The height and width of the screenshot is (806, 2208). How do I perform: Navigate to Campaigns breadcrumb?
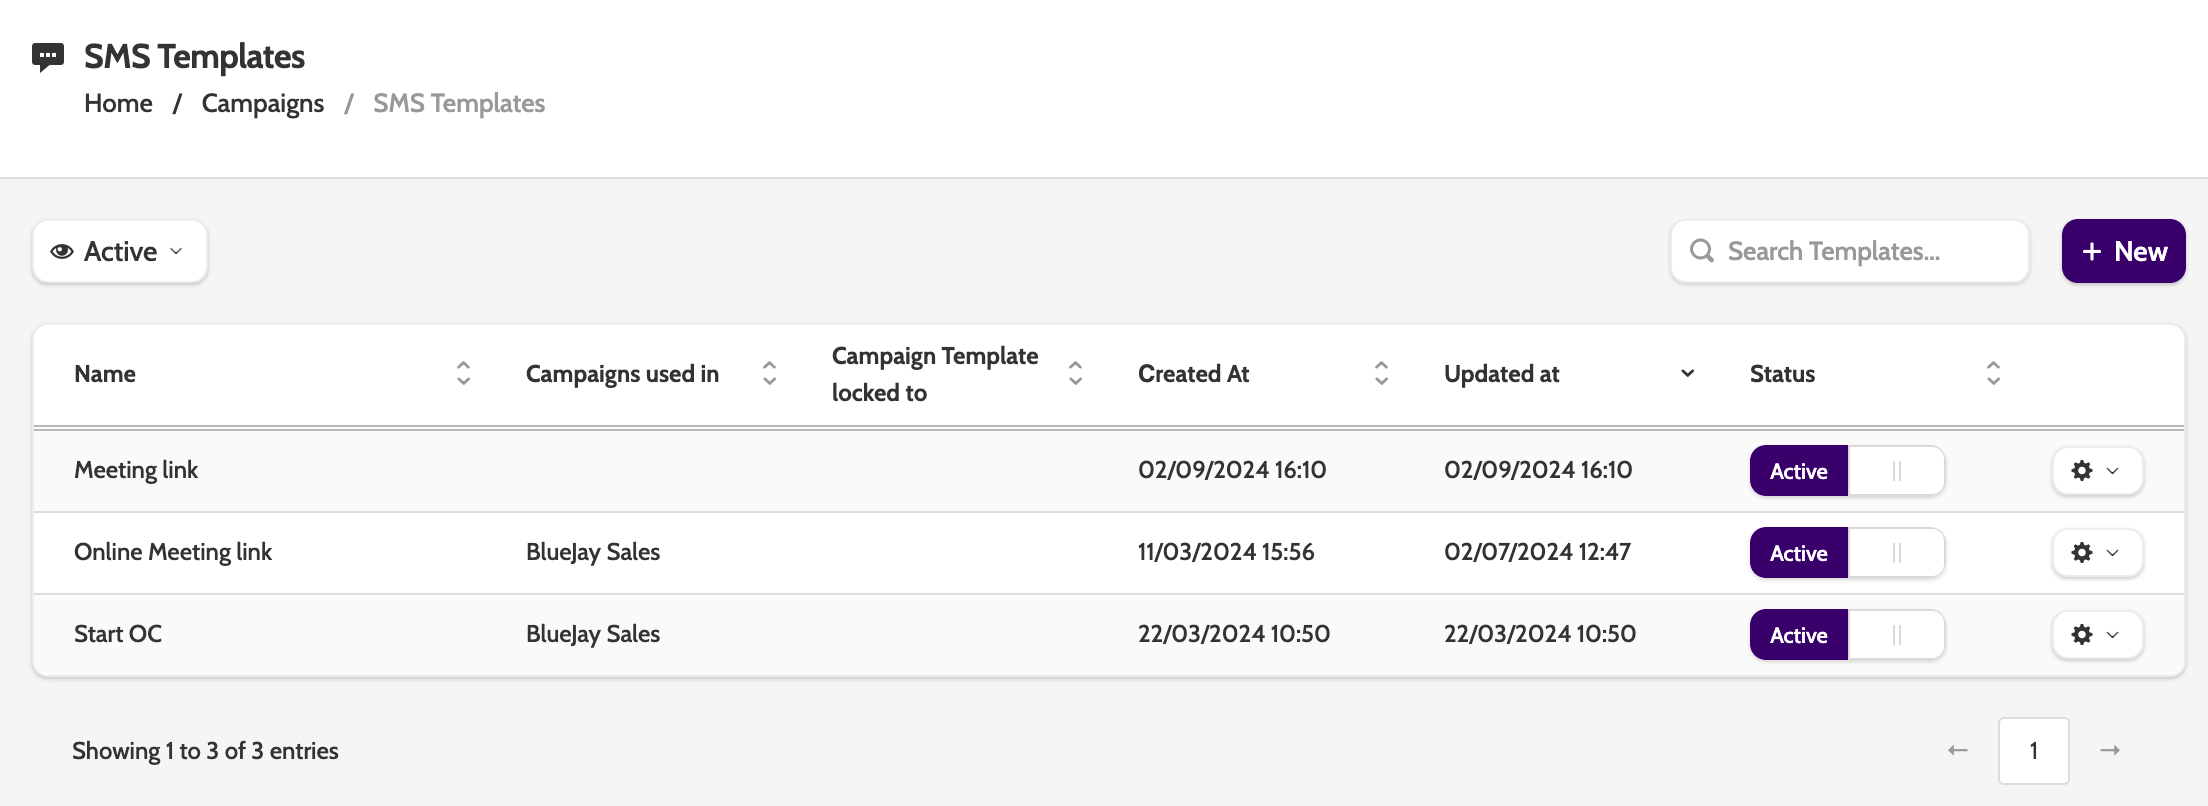pyautogui.click(x=262, y=104)
